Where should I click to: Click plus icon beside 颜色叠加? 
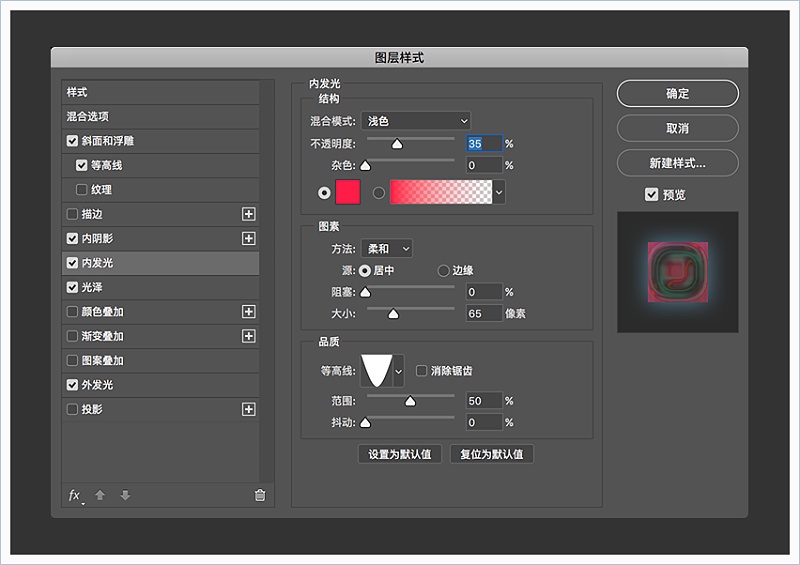click(x=249, y=312)
